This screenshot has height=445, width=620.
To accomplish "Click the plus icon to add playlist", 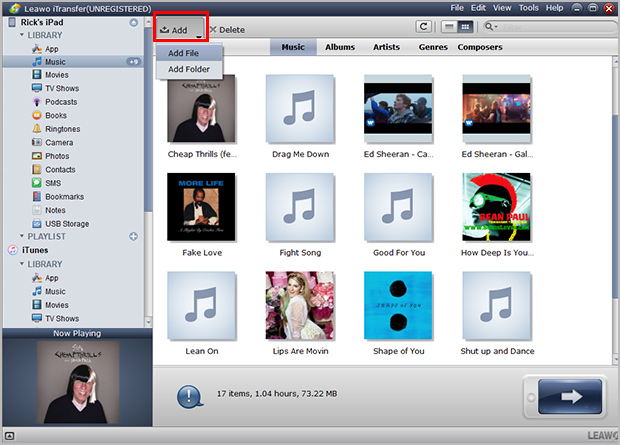I will click(x=134, y=237).
